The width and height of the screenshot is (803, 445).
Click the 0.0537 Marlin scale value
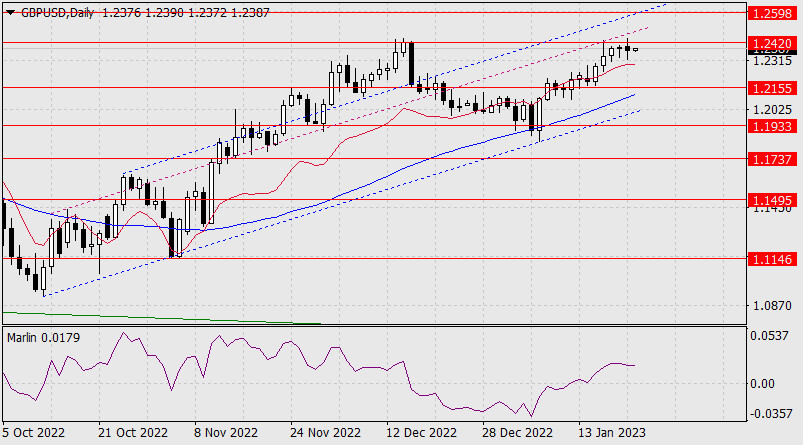769,336
